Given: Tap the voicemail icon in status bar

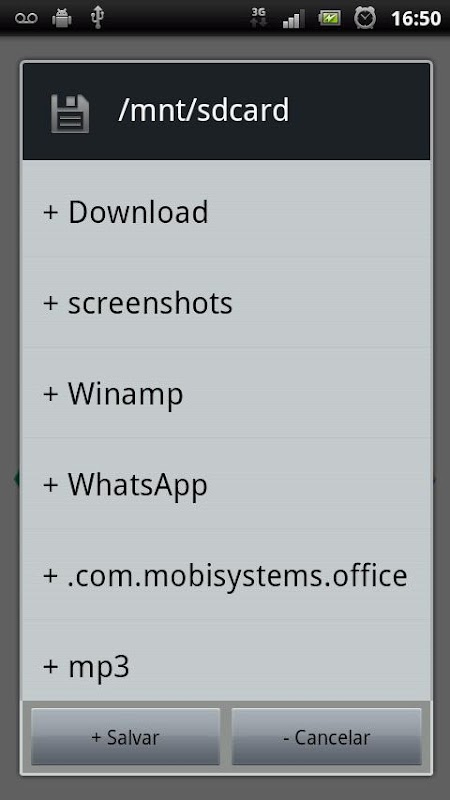Looking at the screenshot, I should tap(26, 18).
